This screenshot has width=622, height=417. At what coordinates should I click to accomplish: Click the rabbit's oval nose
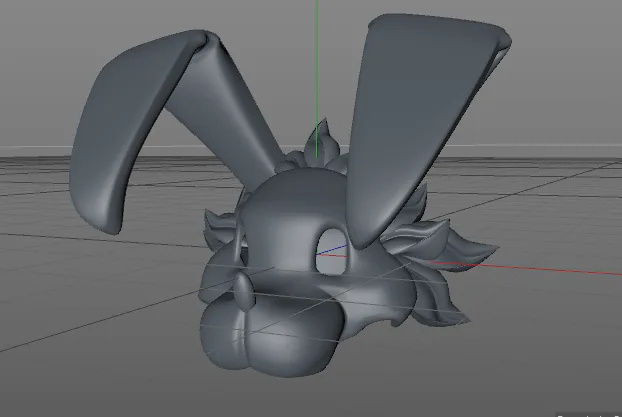[x=243, y=293]
